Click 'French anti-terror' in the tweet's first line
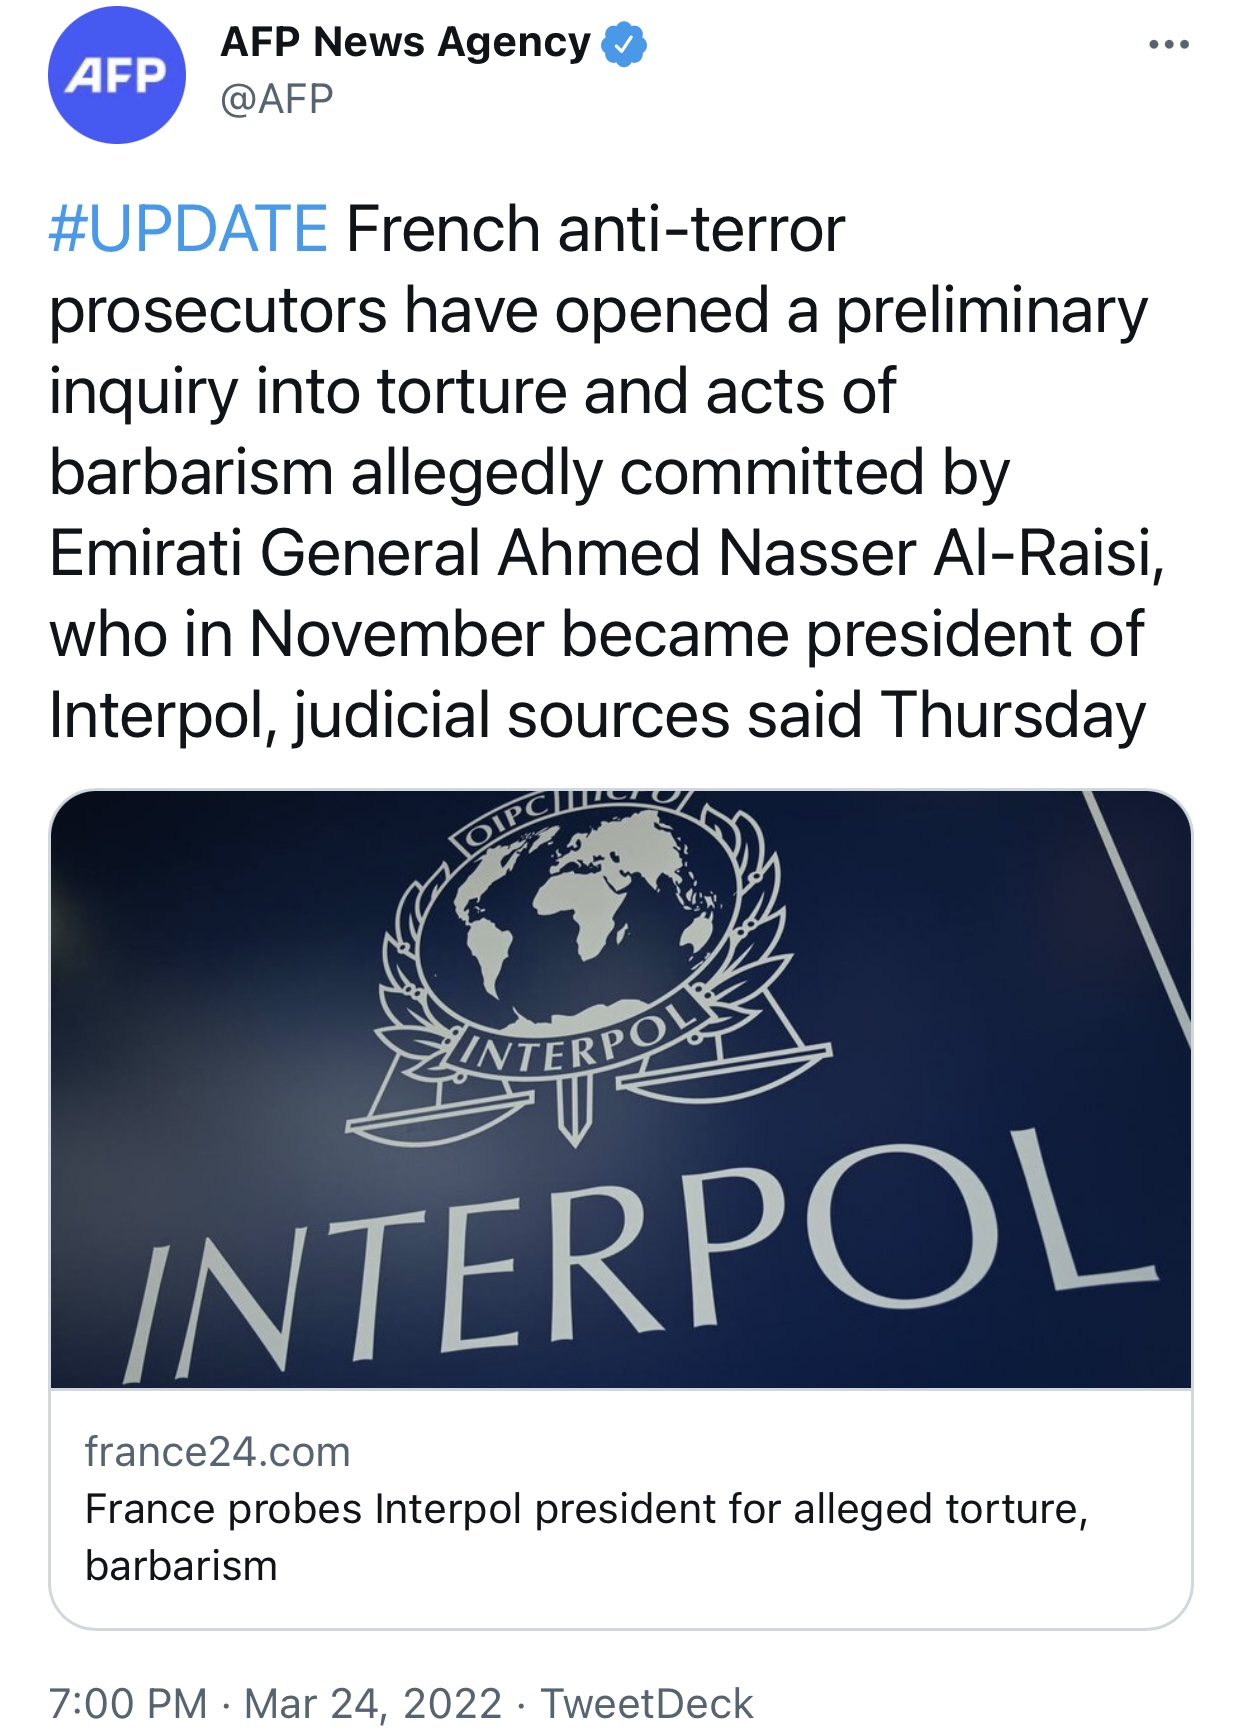This screenshot has width=1241, height=1734. (595, 229)
